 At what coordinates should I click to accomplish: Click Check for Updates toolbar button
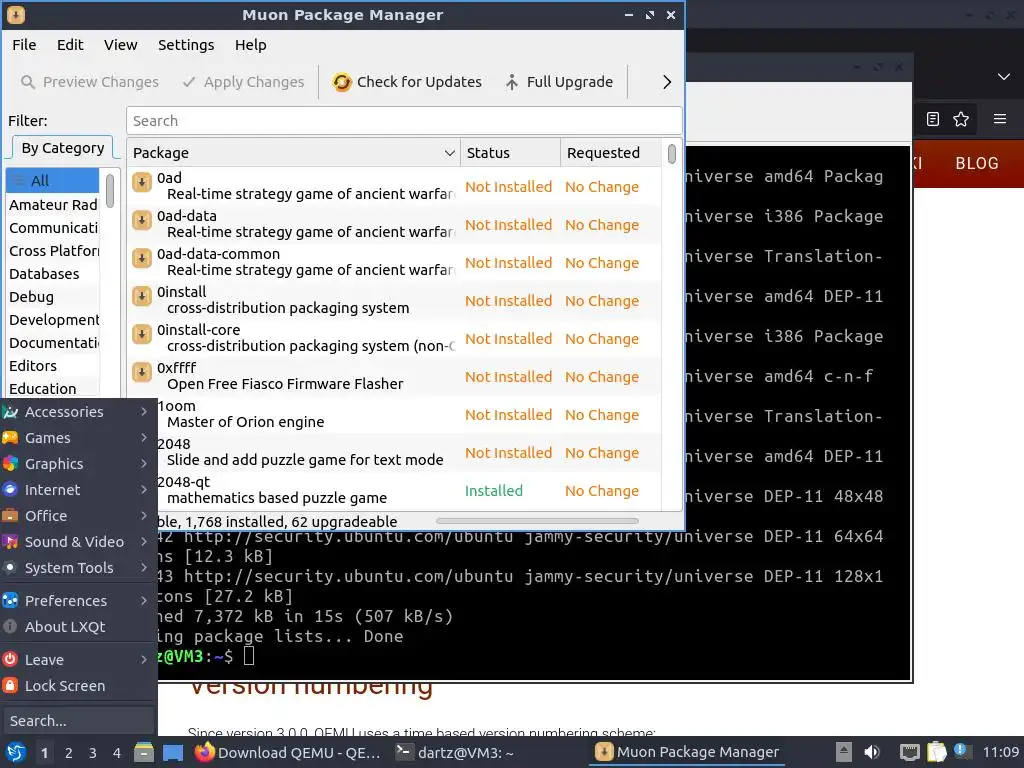click(x=407, y=82)
